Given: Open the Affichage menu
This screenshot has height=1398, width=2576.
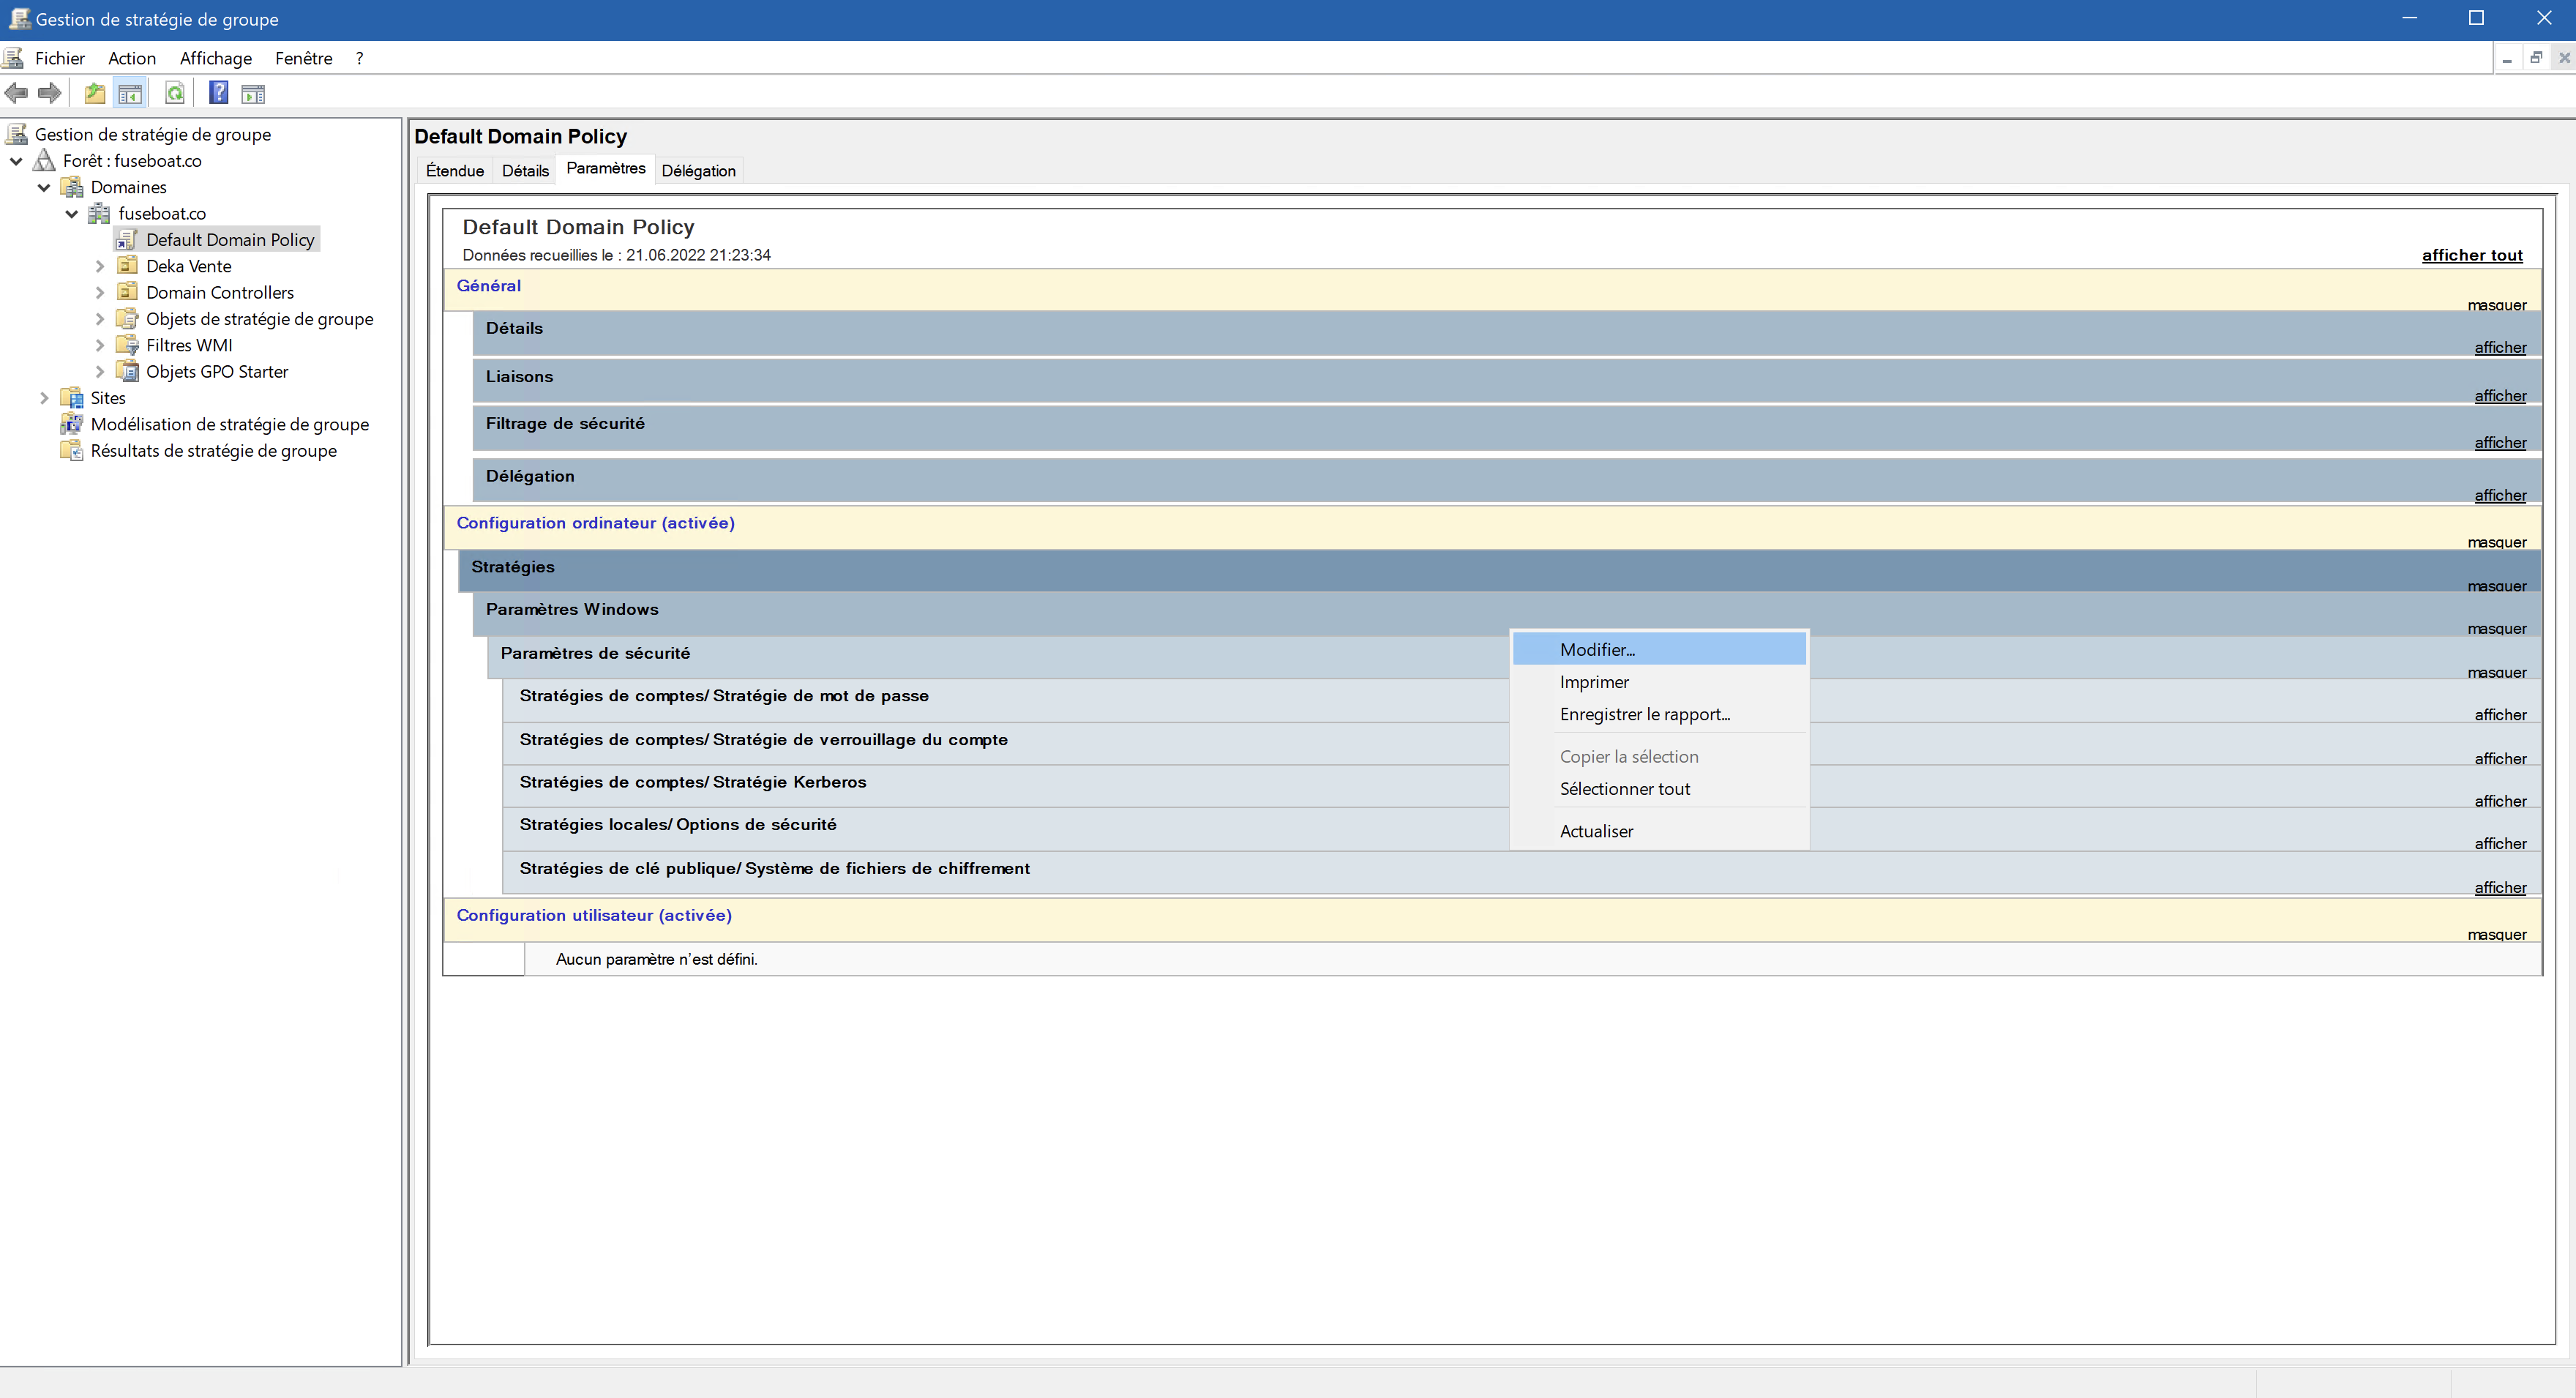Looking at the screenshot, I should (216, 58).
